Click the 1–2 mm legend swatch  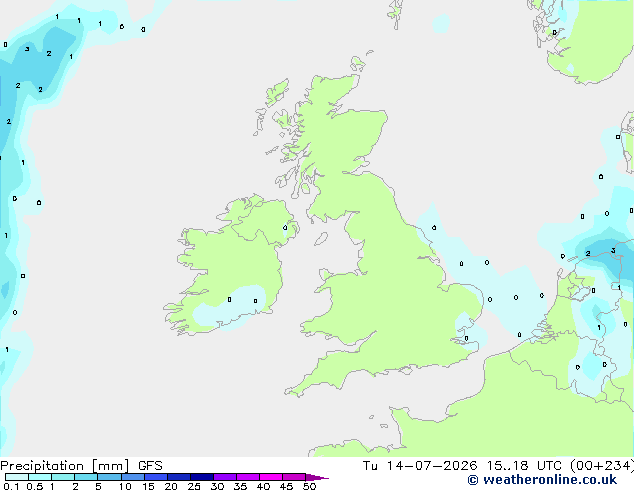coord(63,477)
